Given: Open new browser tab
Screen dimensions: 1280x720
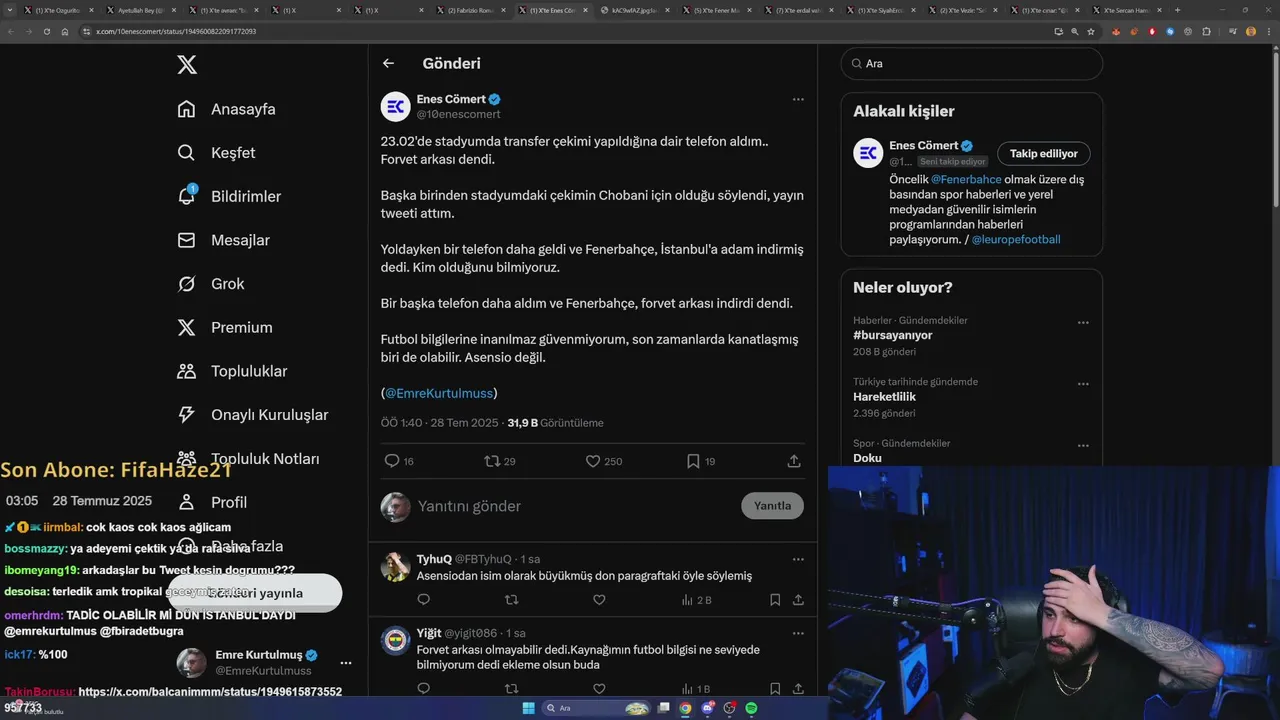Looking at the screenshot, I should click(1177, 10).
